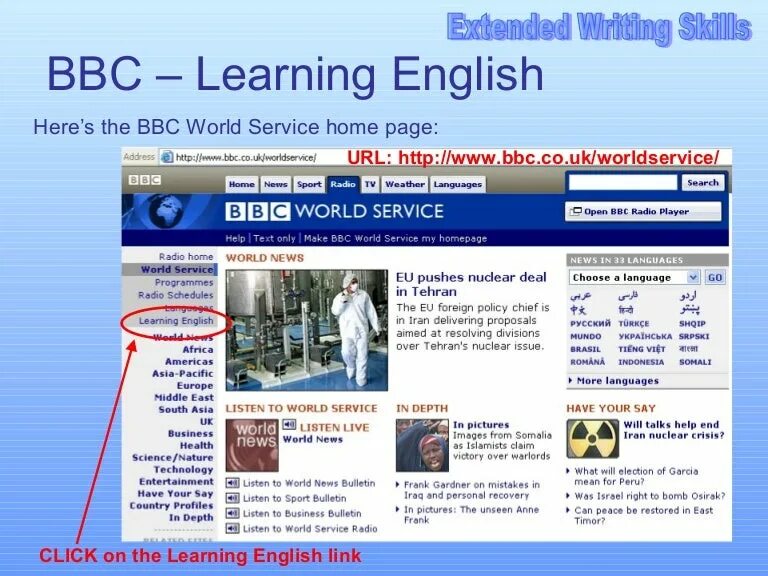Click the speaker icon beside LISTEN LIVE
The image size is (768, 576).
[x=289, y=425]
